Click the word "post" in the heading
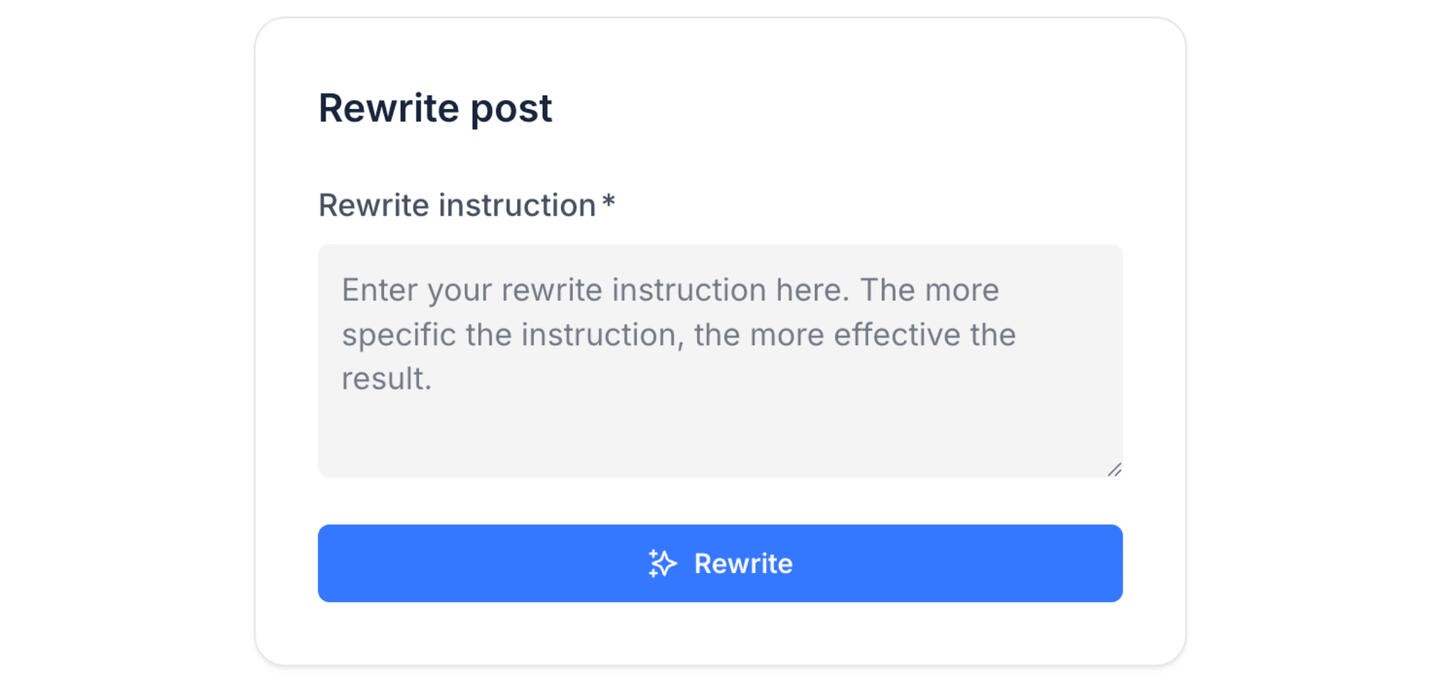This screenshot has height=685, width=1439. (510, 108)
